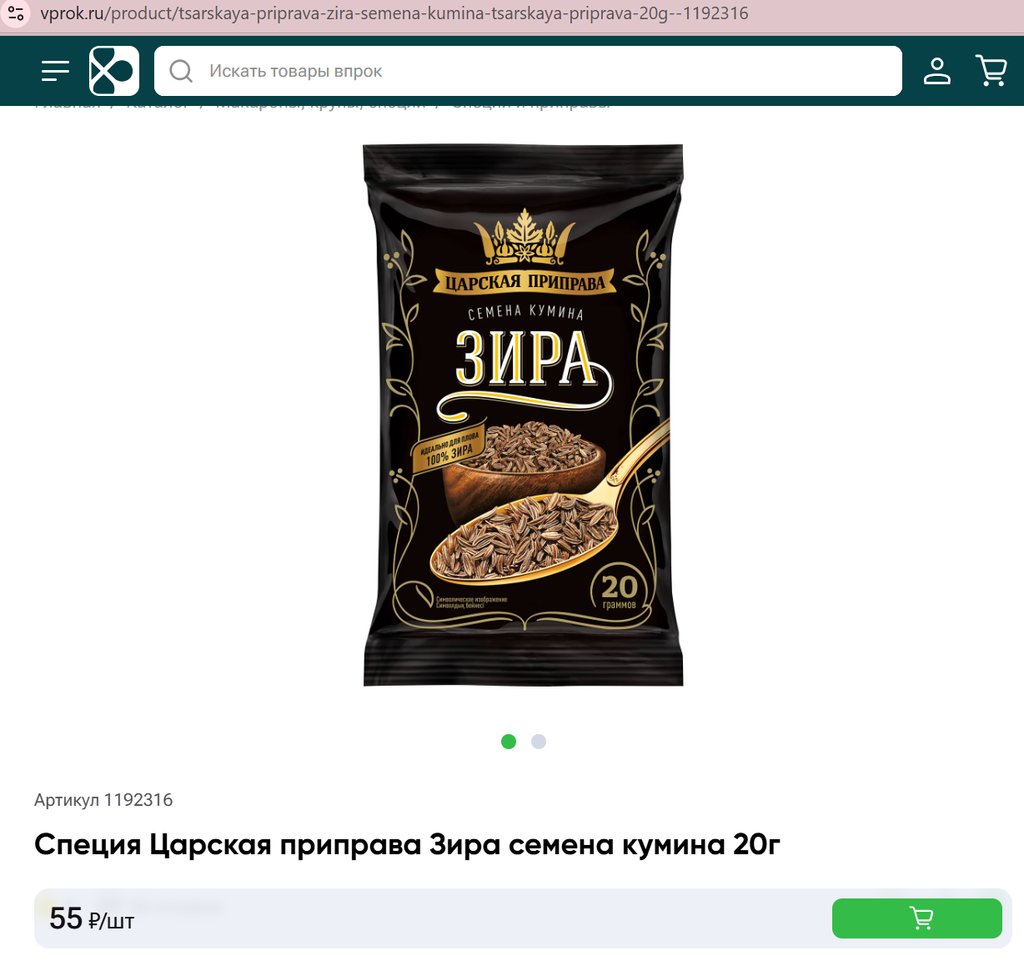
Task: Click the 55 ₽/шт price label
Action: coord(91,919)
